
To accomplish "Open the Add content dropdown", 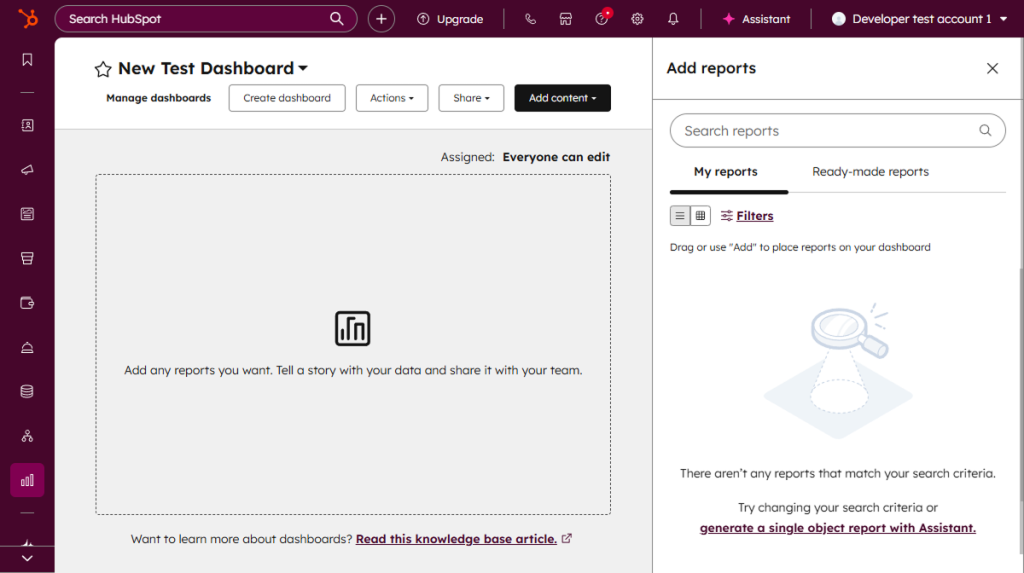I will [562, 98].
